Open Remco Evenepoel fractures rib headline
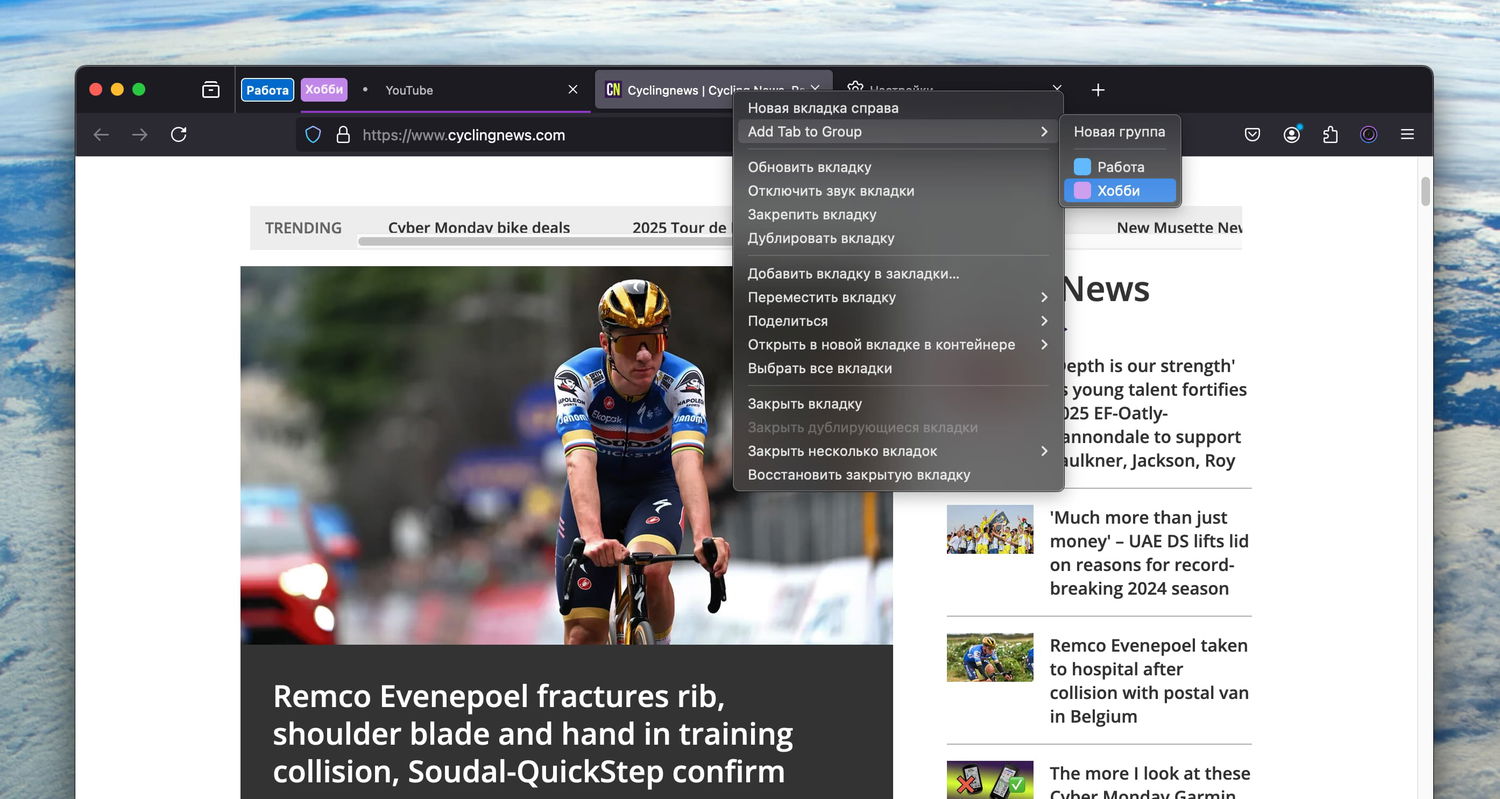 (x=532, y=734)
